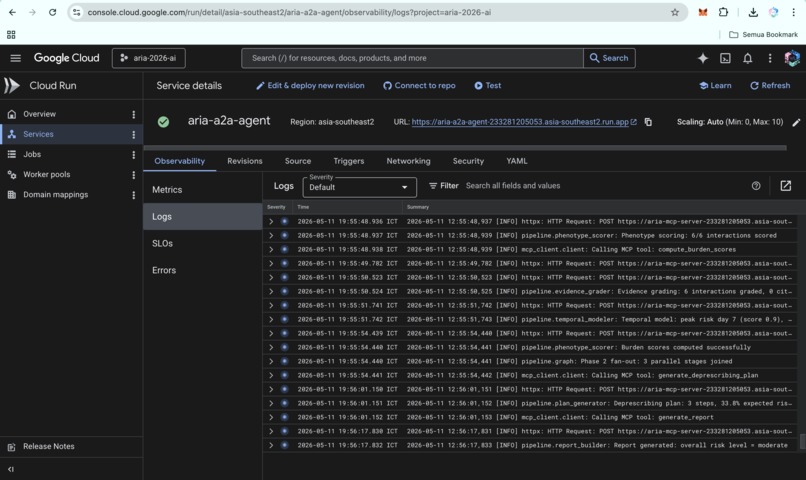Expand log entry Calling MCP tool compute_burden_scores

click(x=271, y=249)
